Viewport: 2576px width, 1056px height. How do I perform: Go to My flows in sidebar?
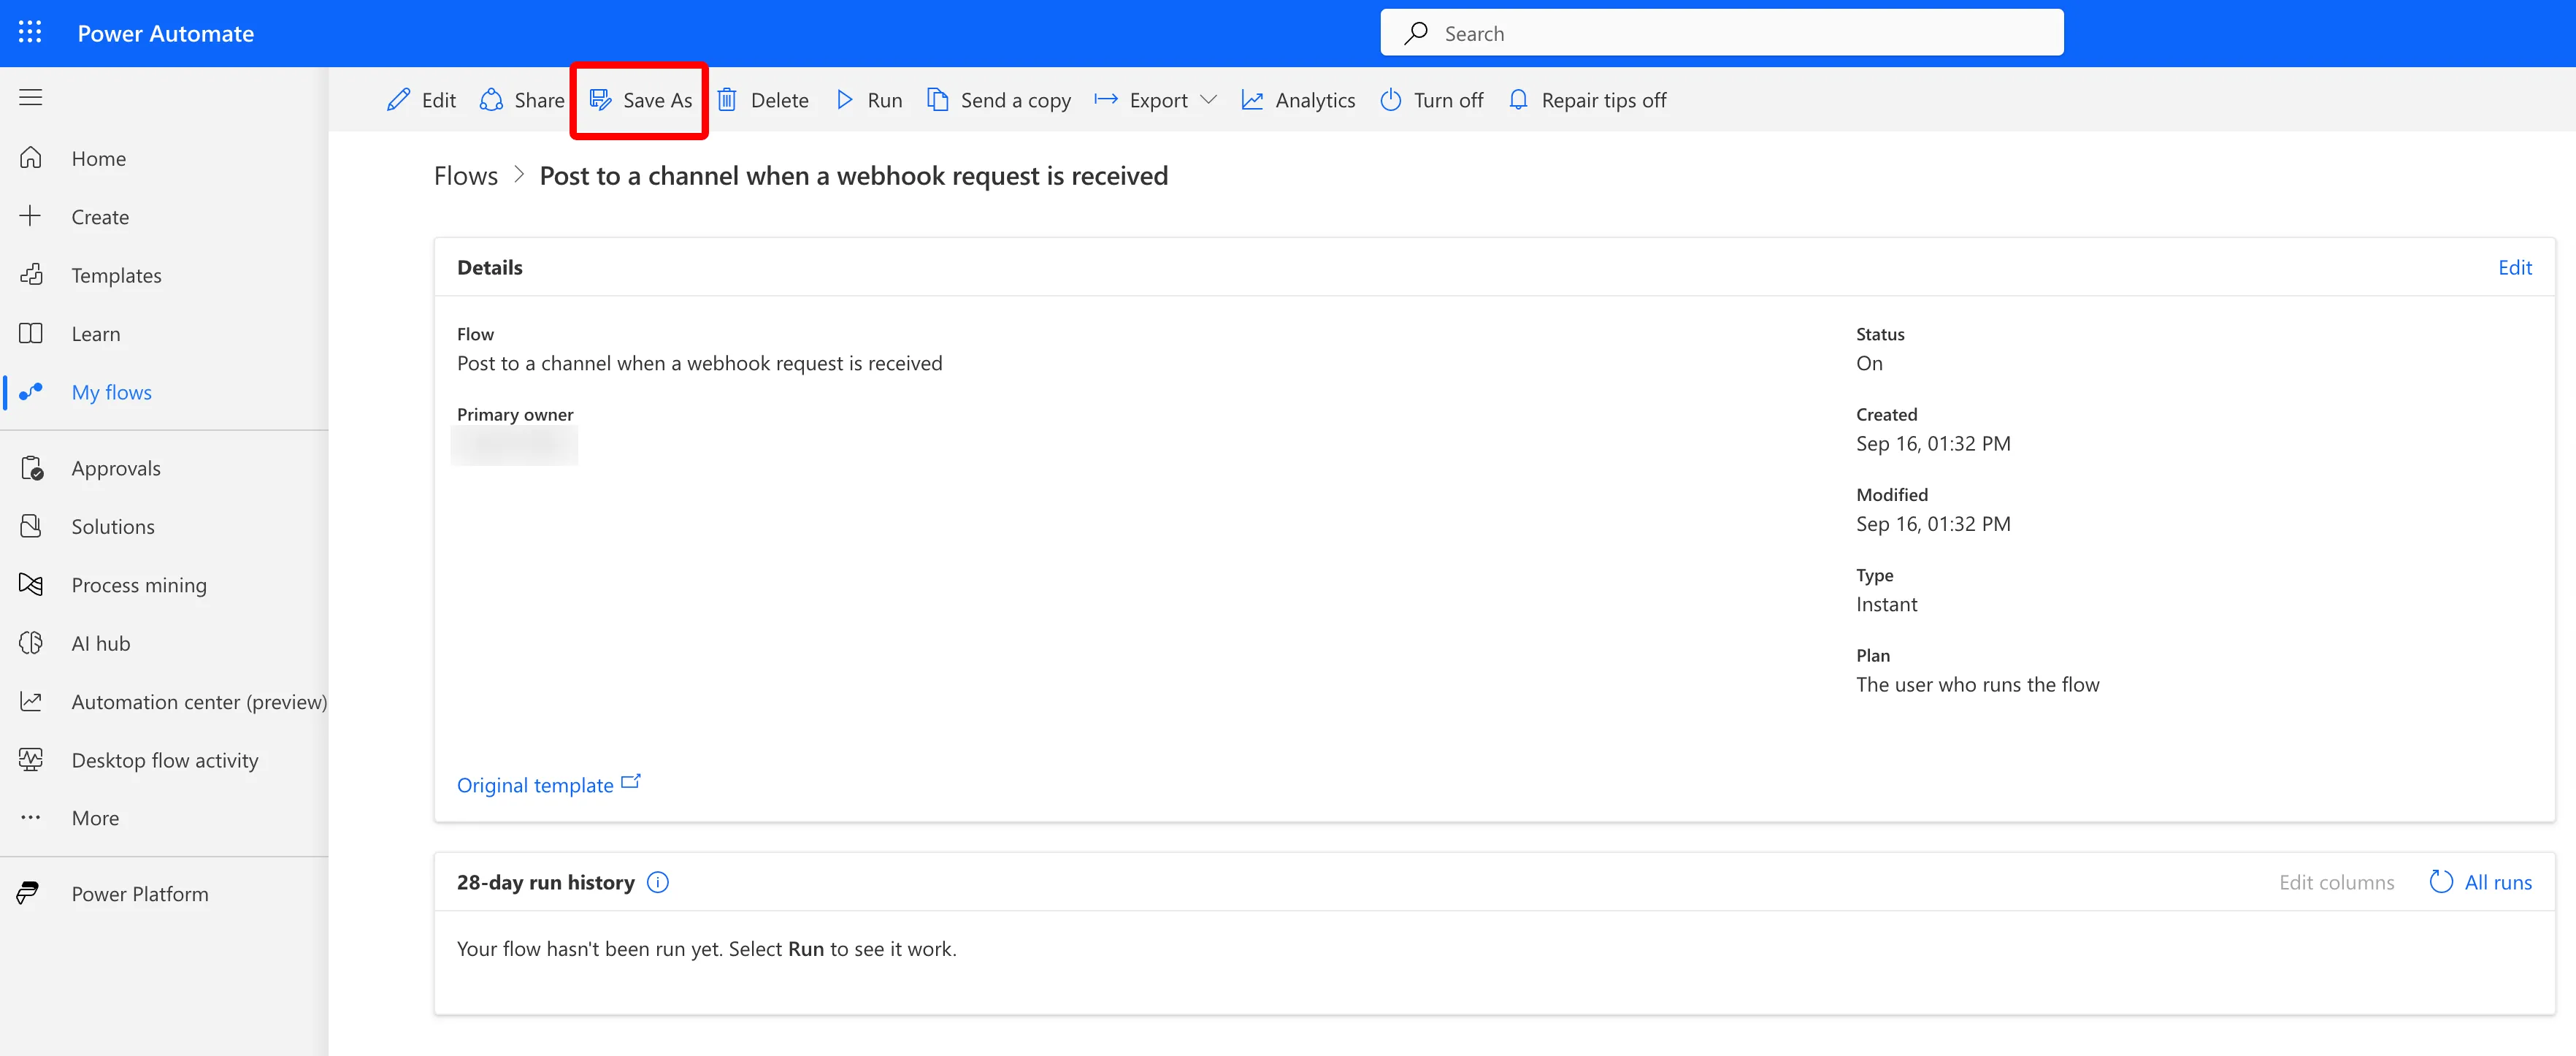coord(164,392)
